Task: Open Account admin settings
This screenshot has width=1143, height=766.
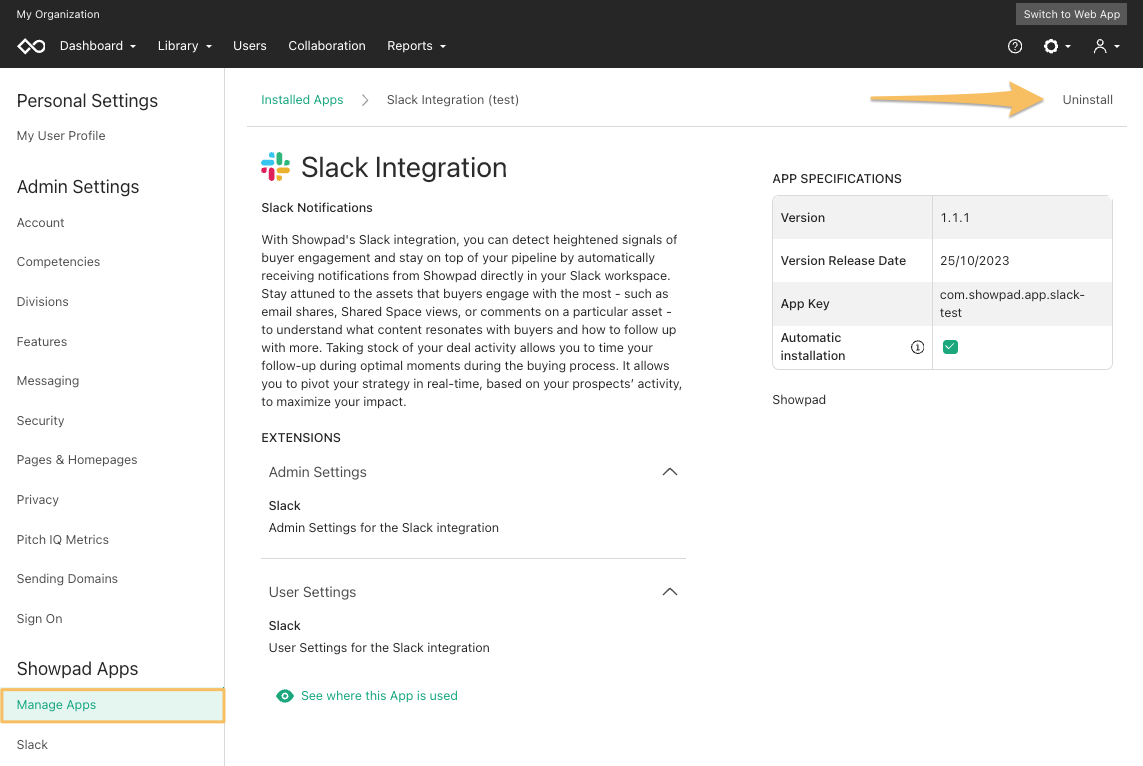Action: coord(40,223)
